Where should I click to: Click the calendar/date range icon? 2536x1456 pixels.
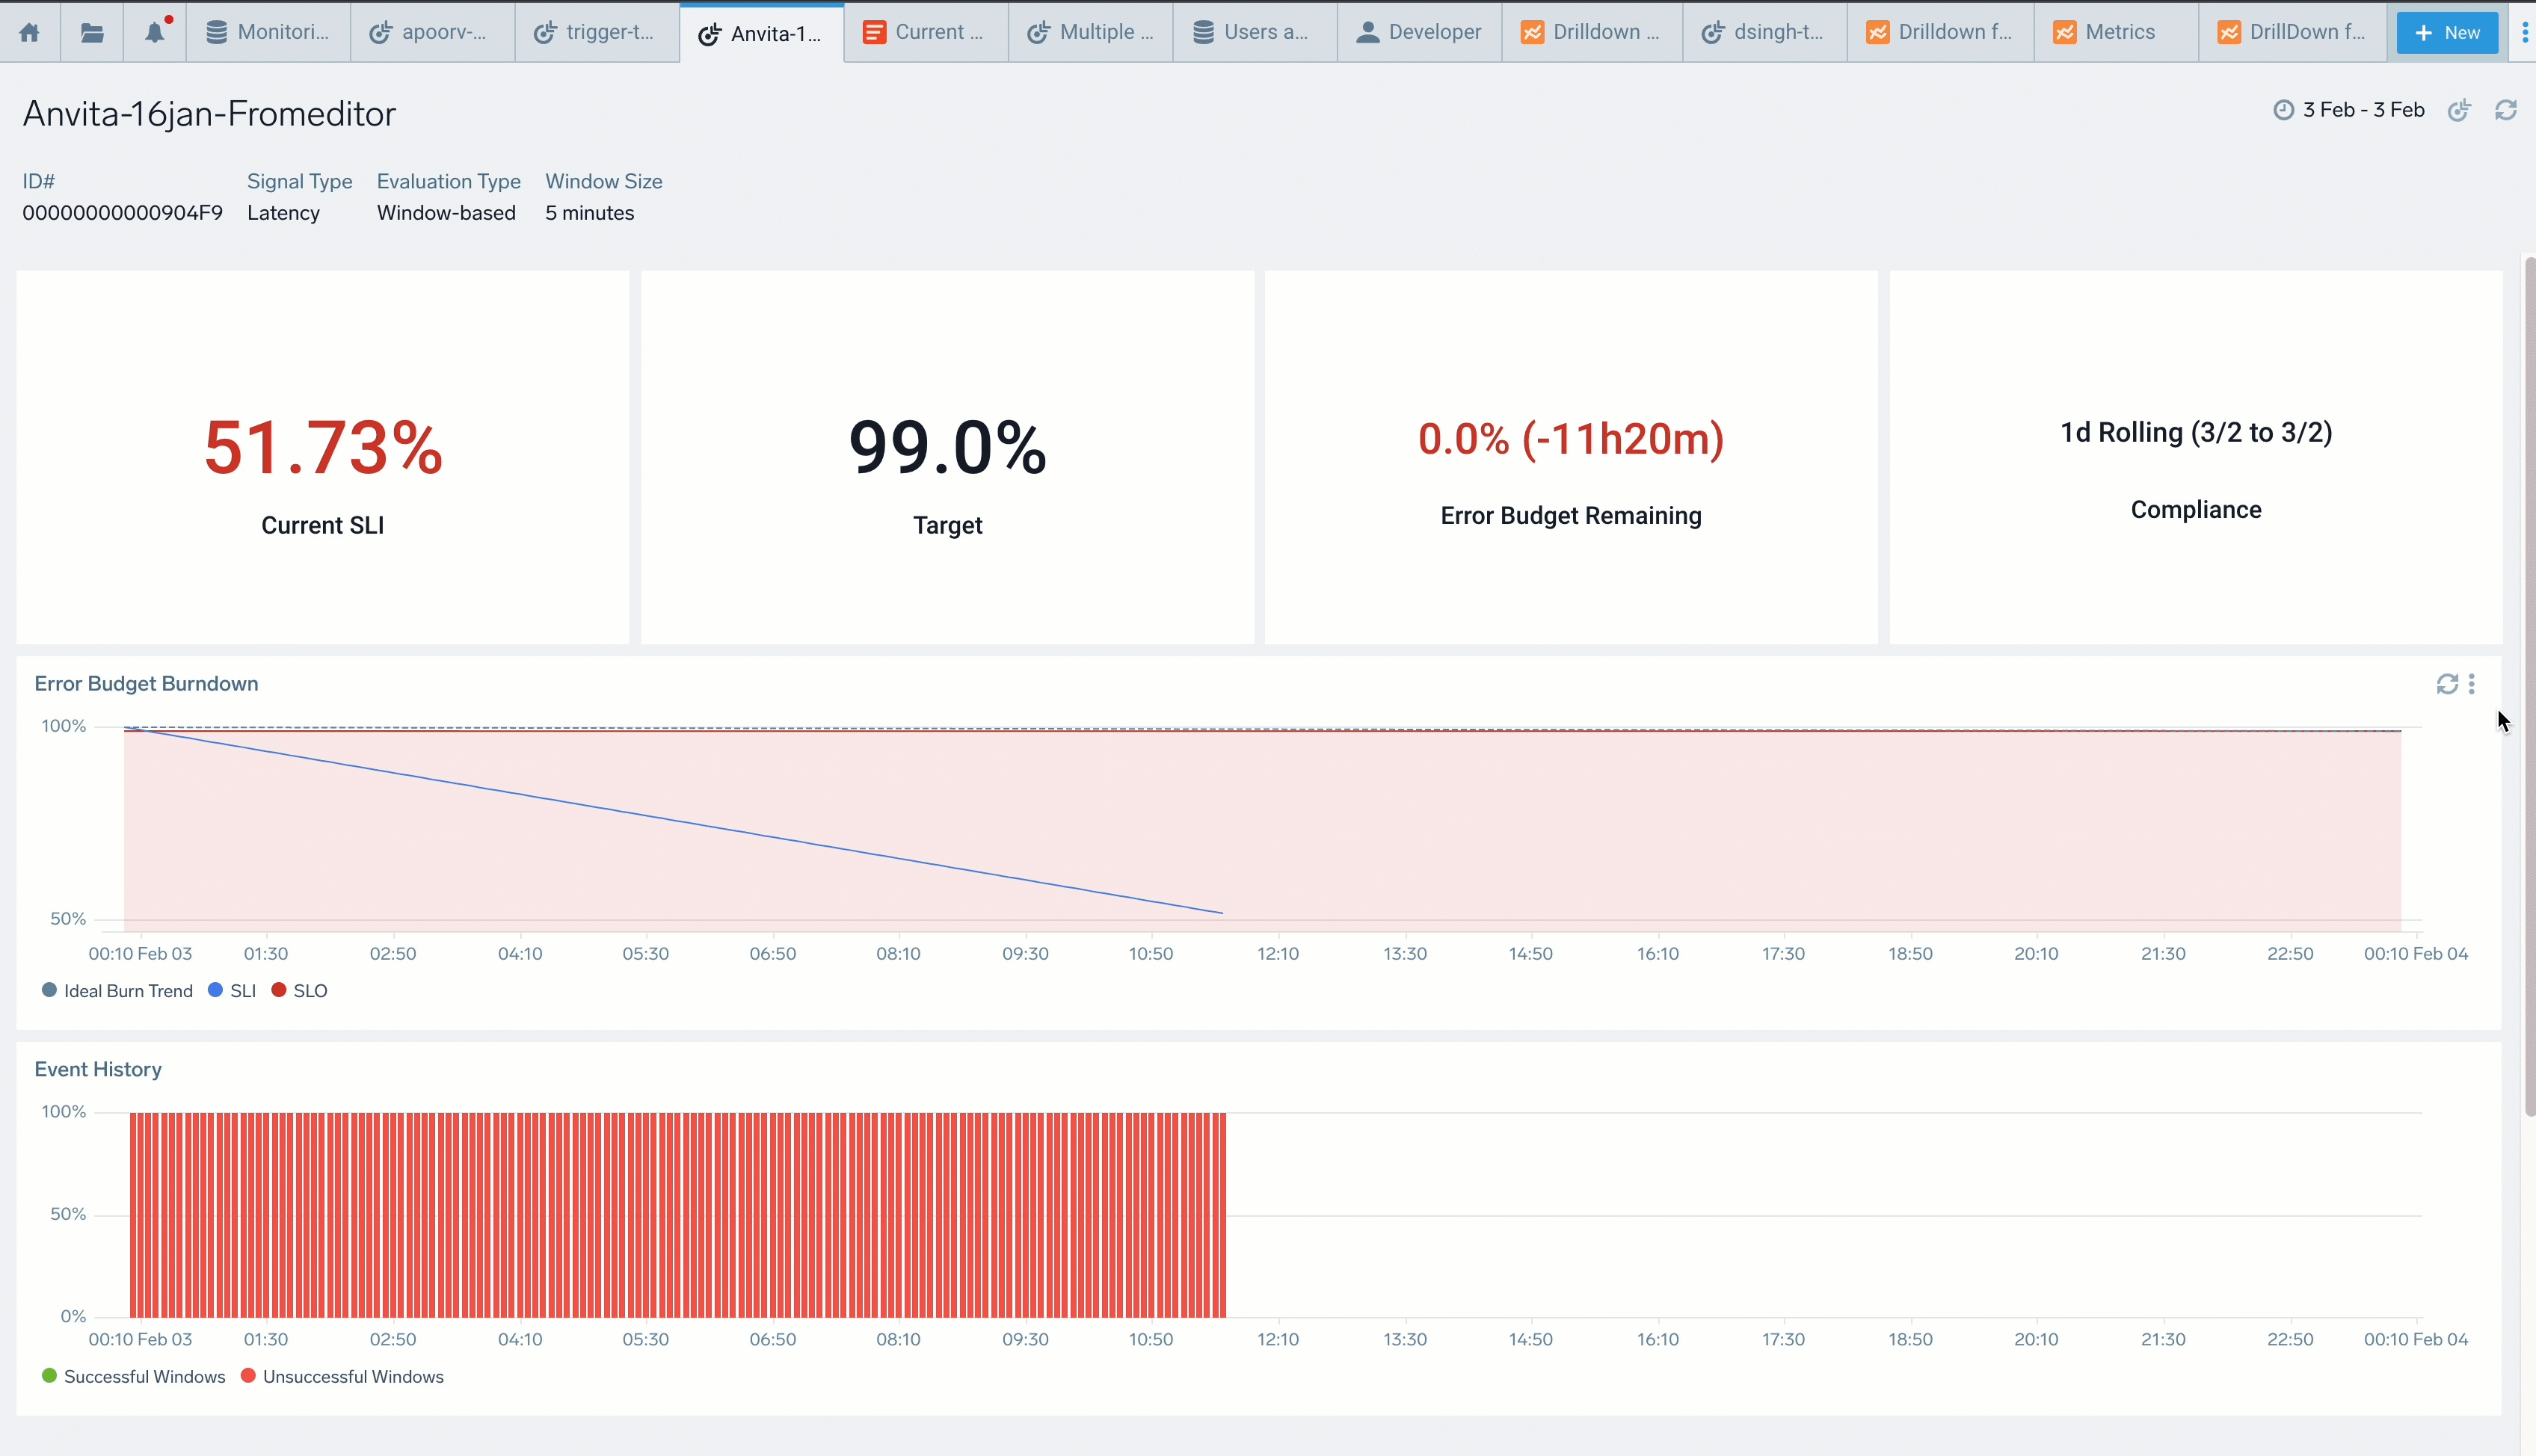coord(2283,110)
